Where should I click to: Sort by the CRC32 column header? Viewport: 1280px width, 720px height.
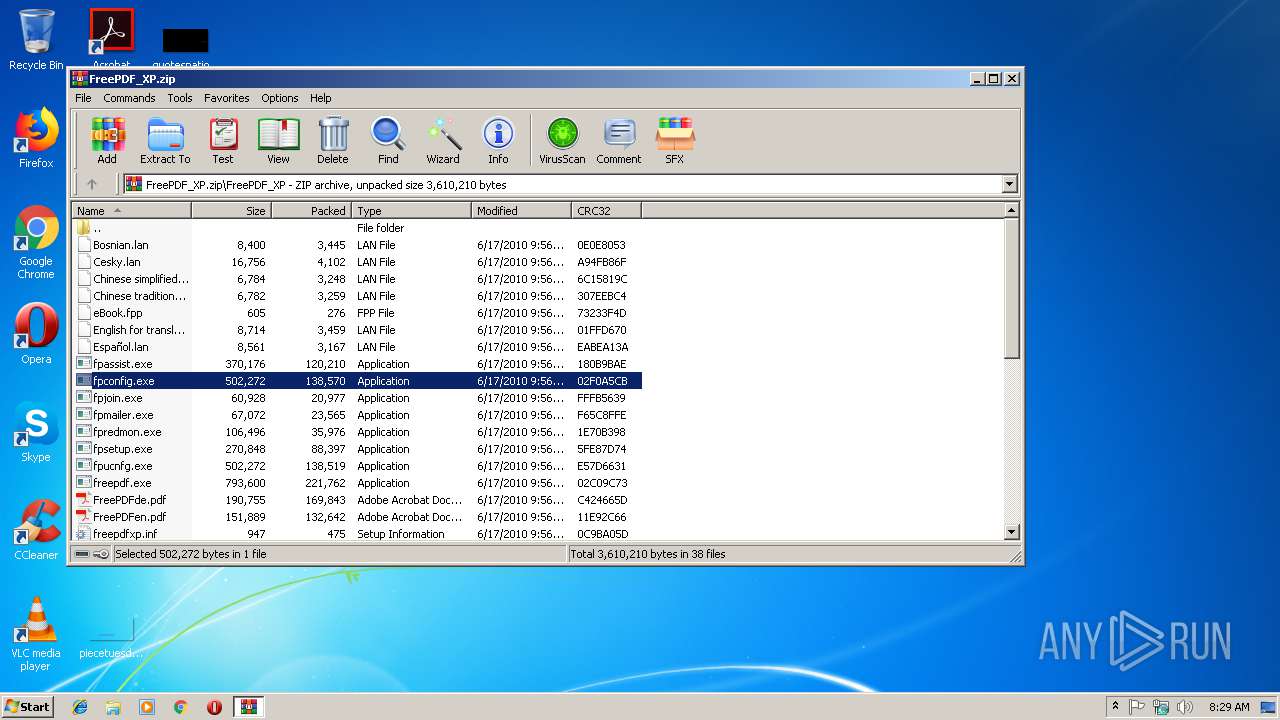[x=606, y=211]
